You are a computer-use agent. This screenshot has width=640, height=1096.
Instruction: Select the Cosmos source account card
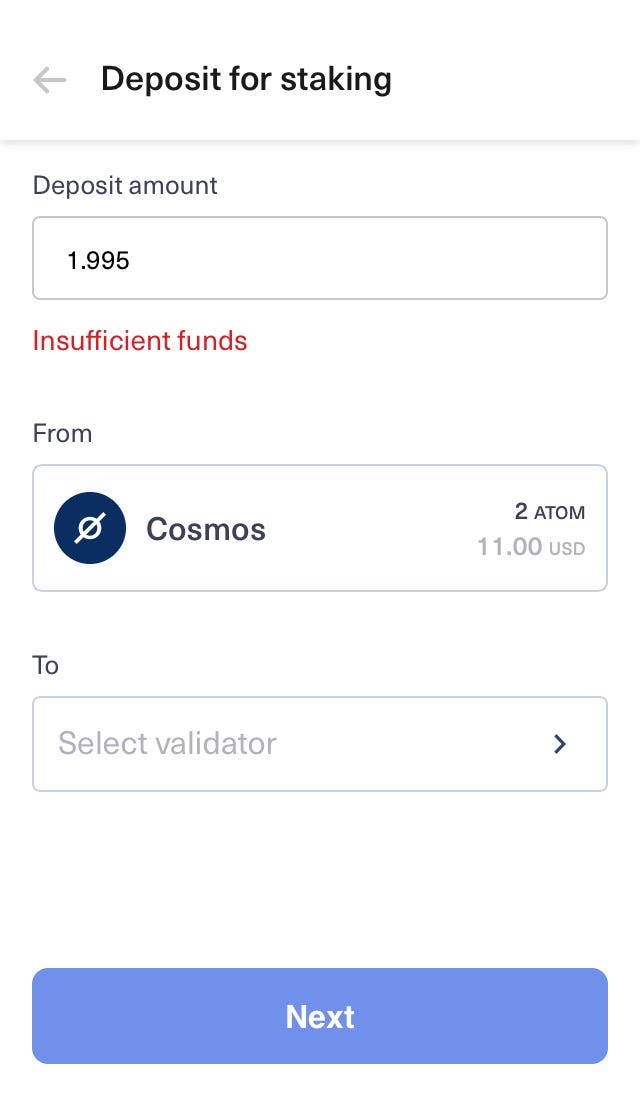pos(320,528)
